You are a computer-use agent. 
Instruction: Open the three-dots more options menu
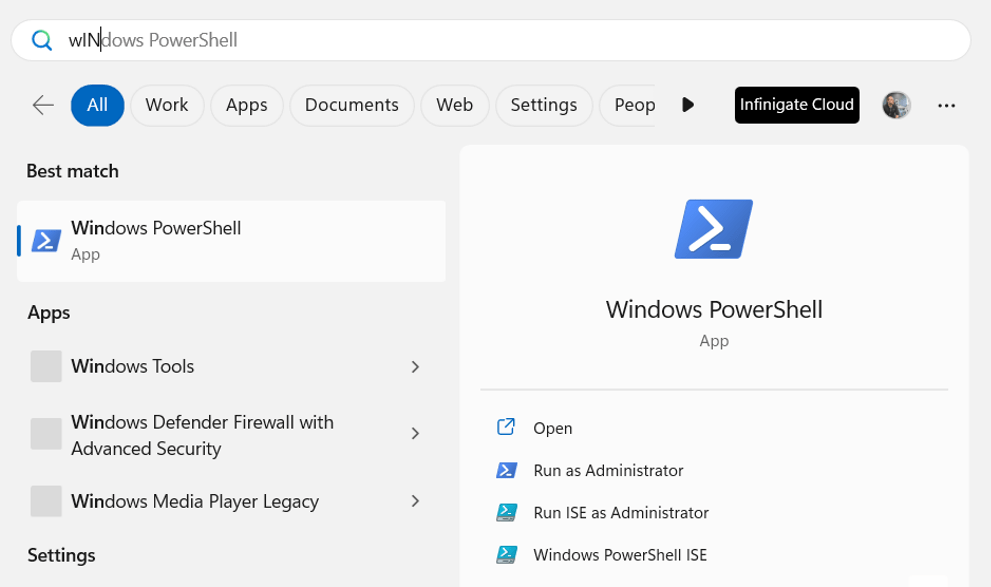tap(946, 105)
